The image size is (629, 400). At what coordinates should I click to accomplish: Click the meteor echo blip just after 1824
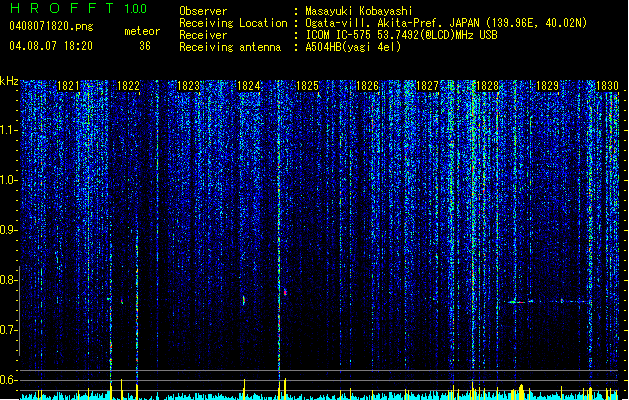point(243,300)
